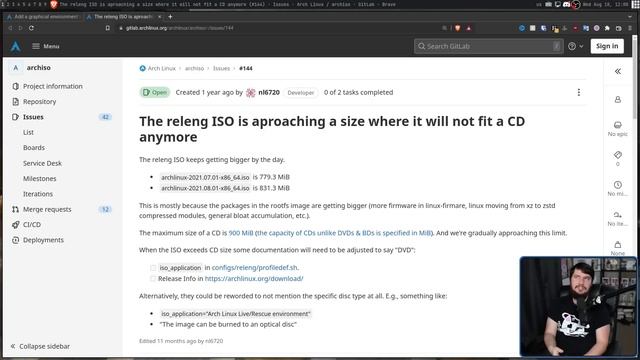
Task: Click Repository file icon
Action: (x=16, y=102)
